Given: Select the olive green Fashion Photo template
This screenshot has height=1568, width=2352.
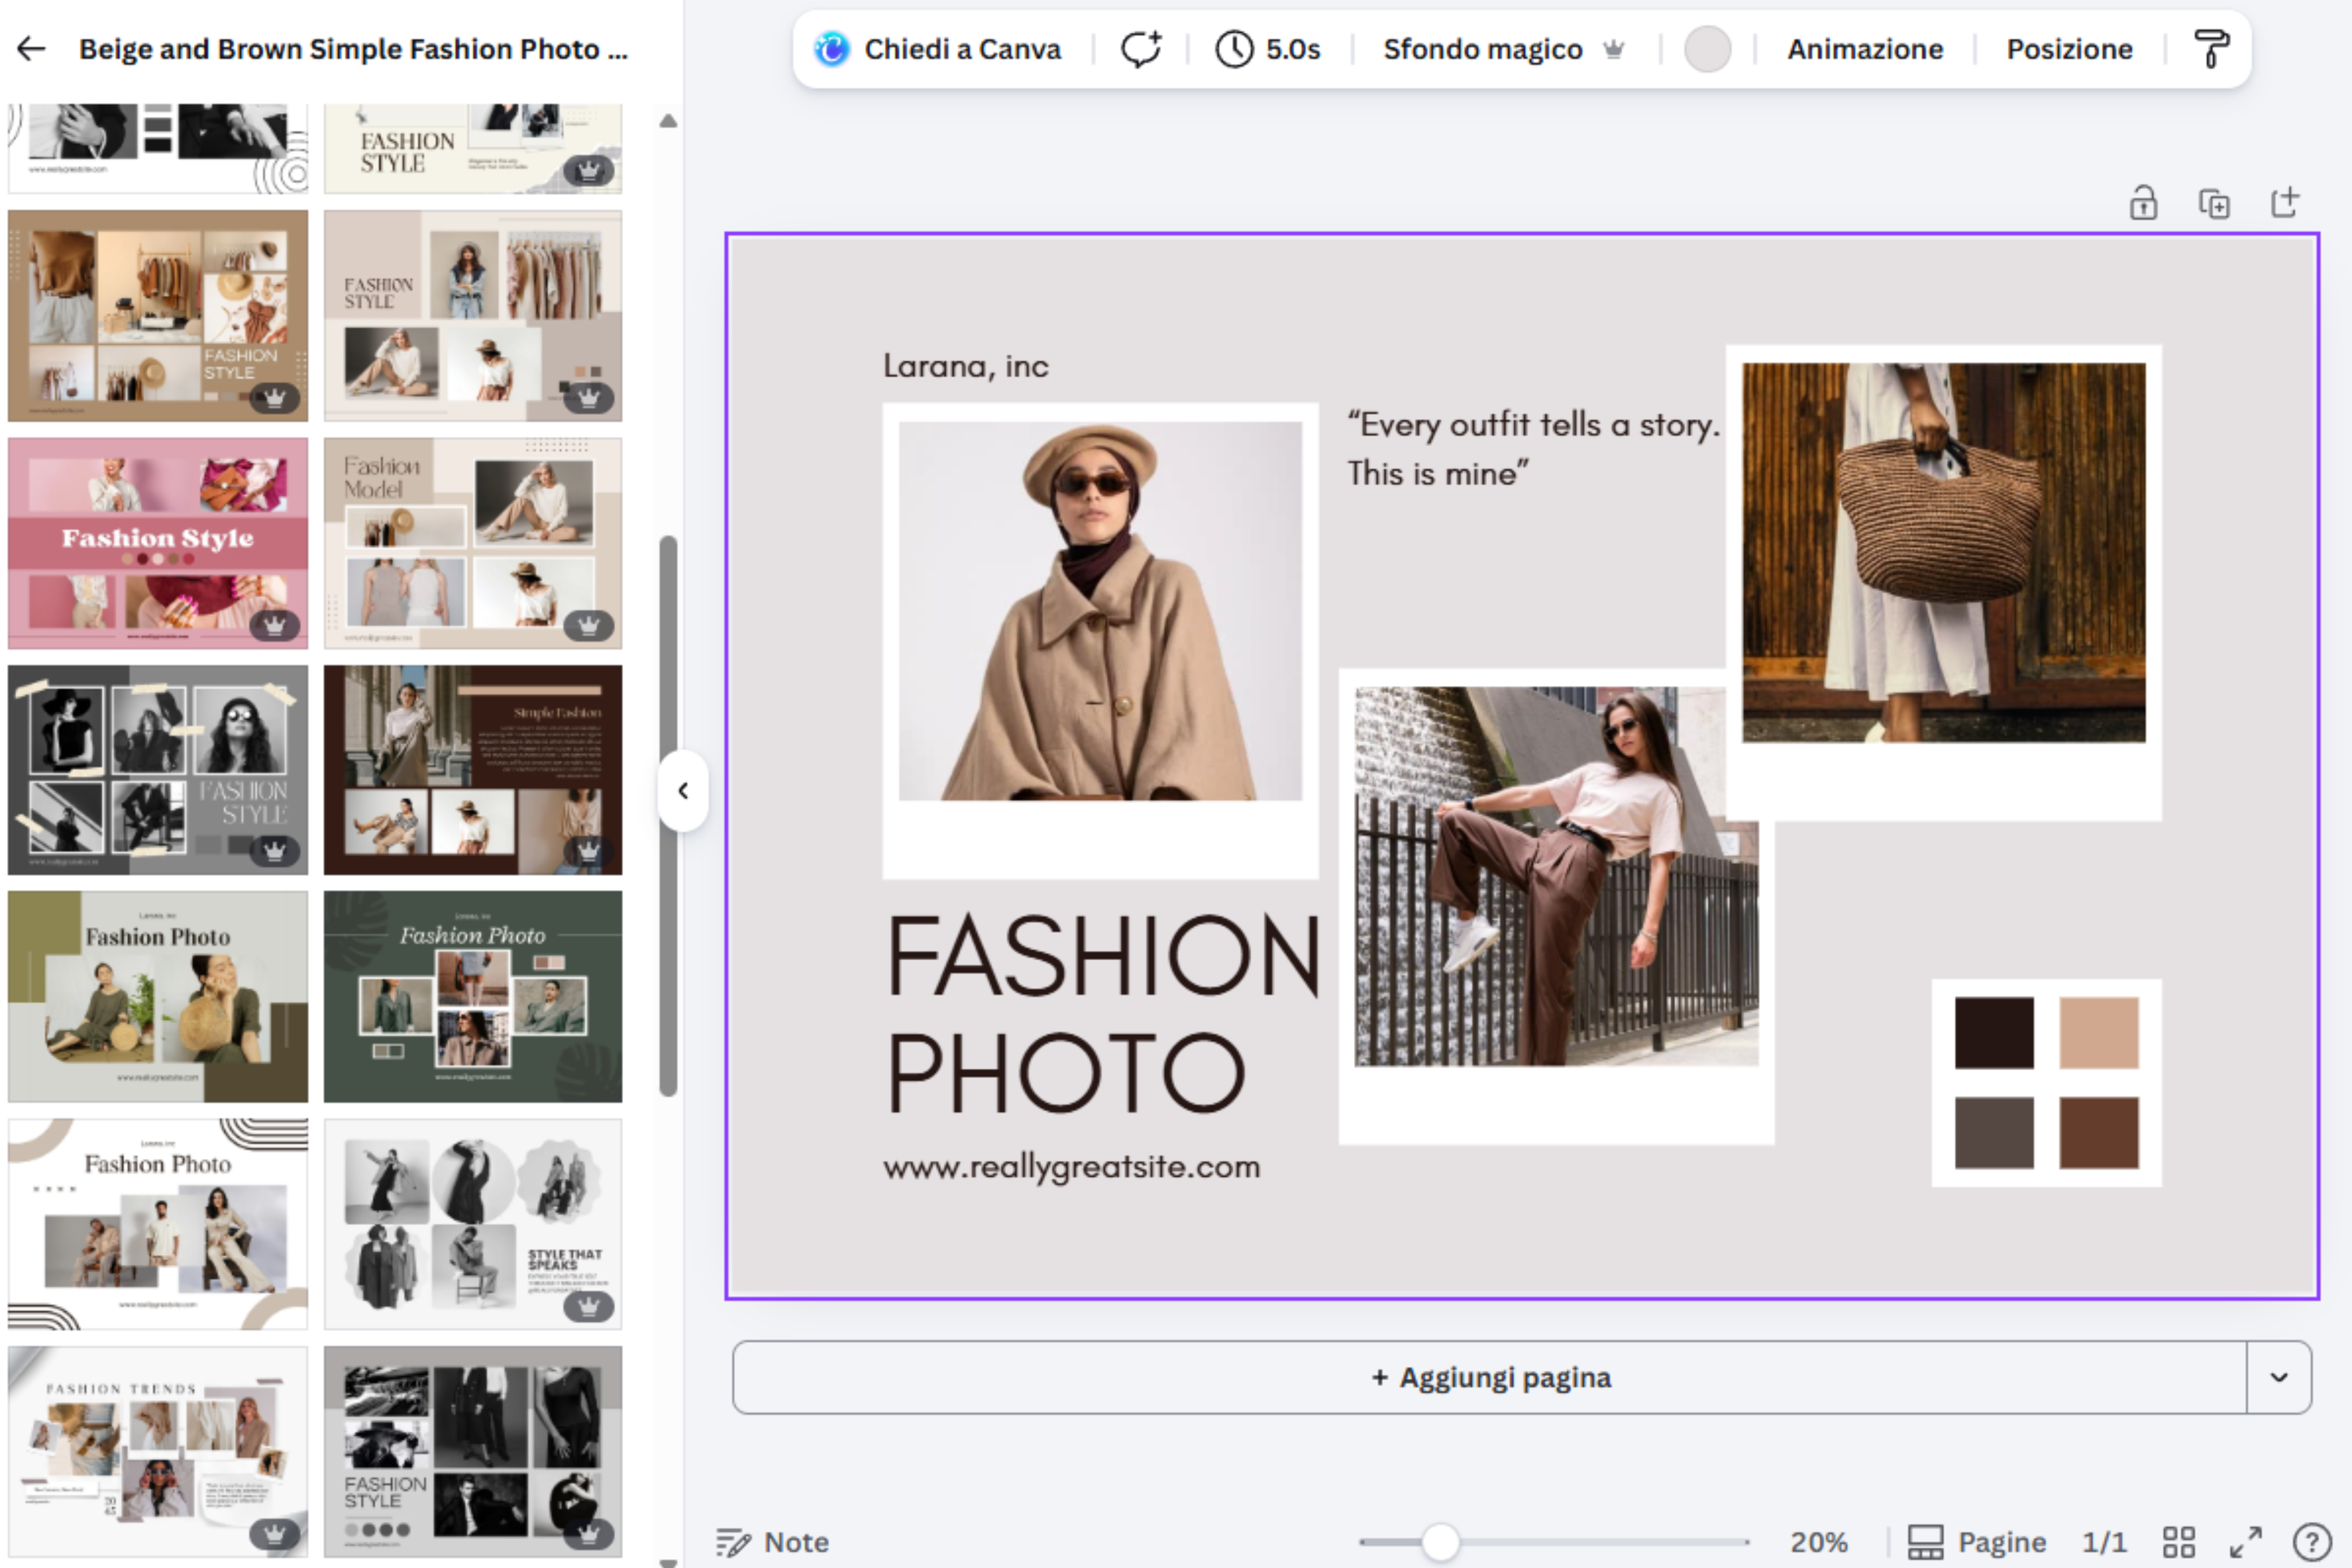Looking at the screenshot, I should 158,996.
